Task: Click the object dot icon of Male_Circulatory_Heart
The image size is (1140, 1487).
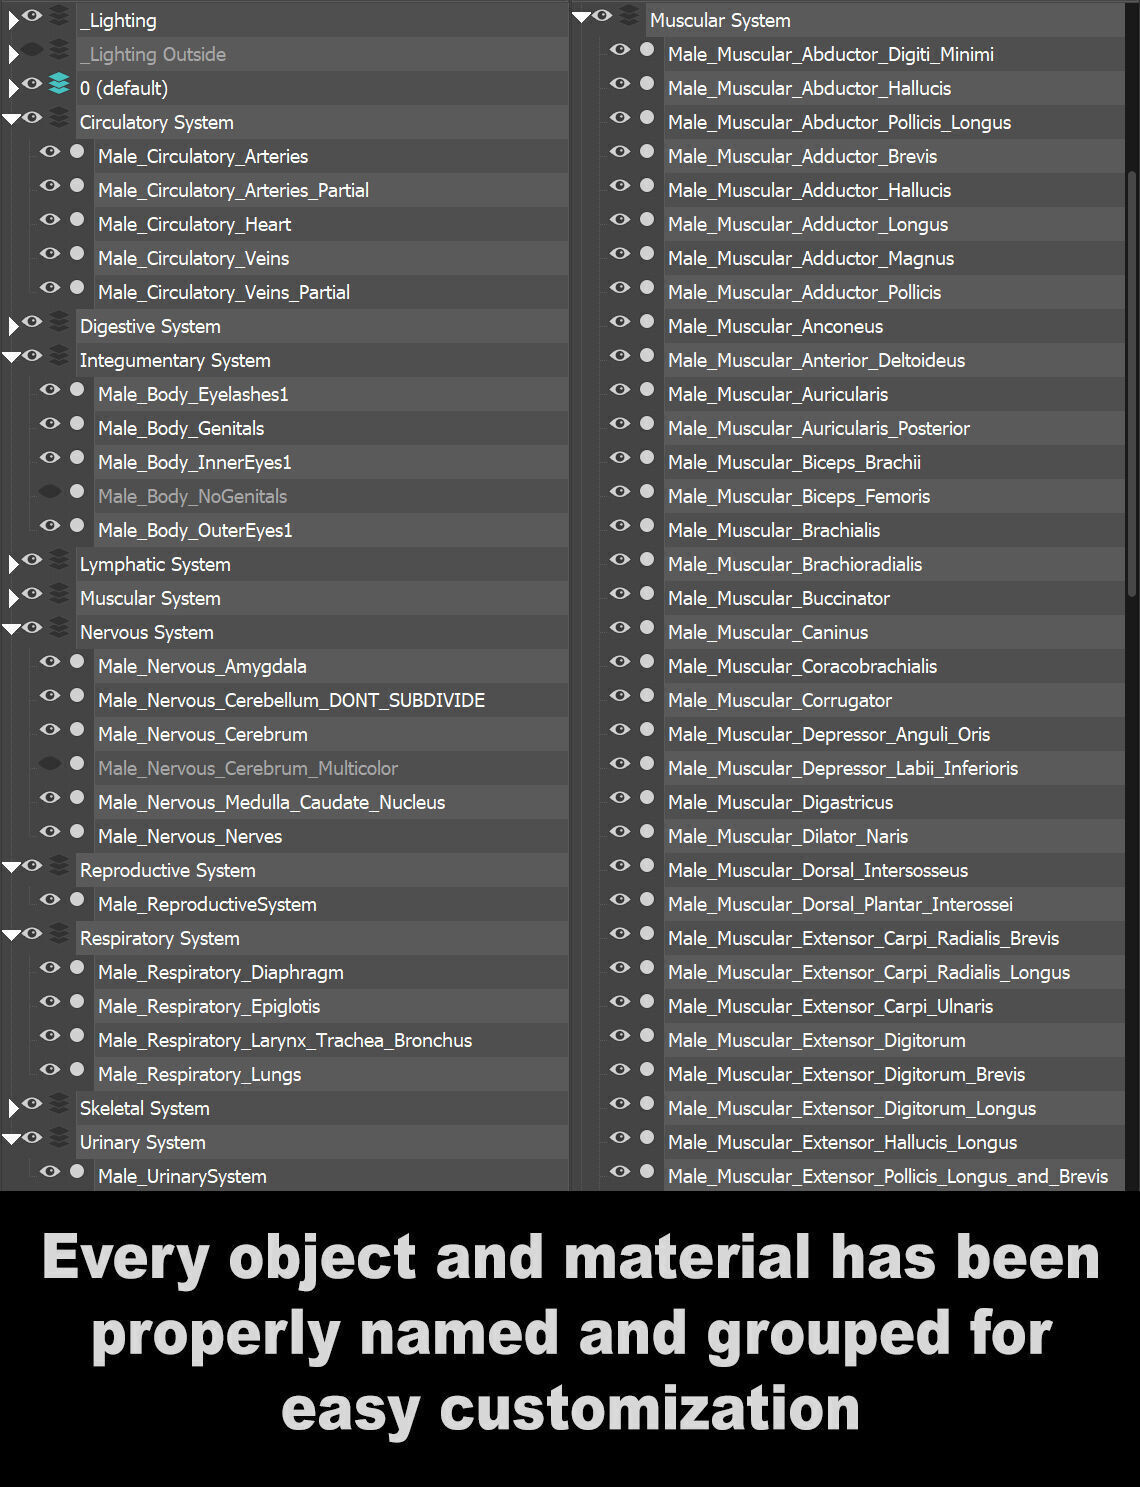Action: point(77,220)
